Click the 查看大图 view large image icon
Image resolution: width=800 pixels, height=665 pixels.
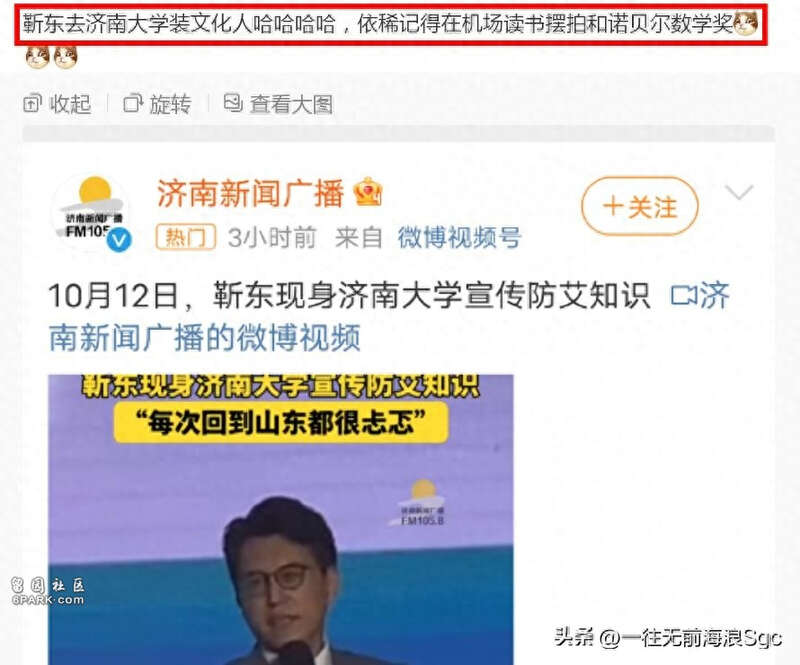click(233, 103)
